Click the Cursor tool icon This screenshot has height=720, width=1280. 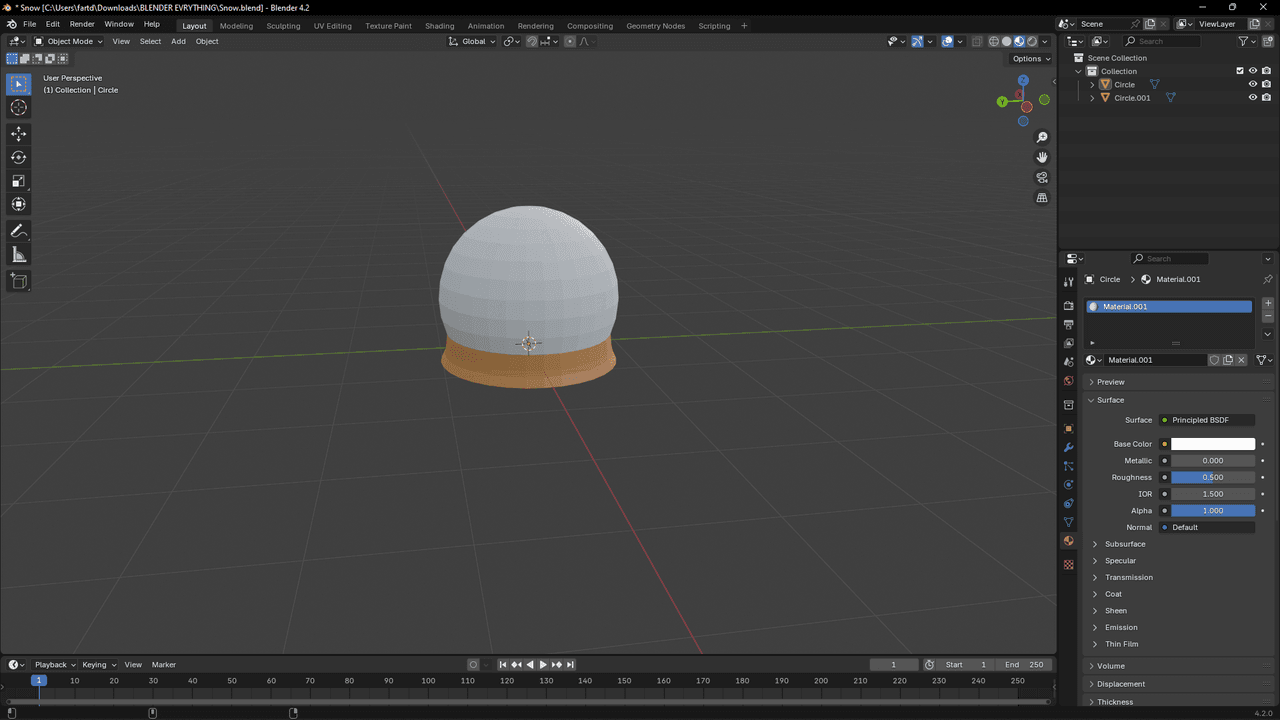coord(18,107)
